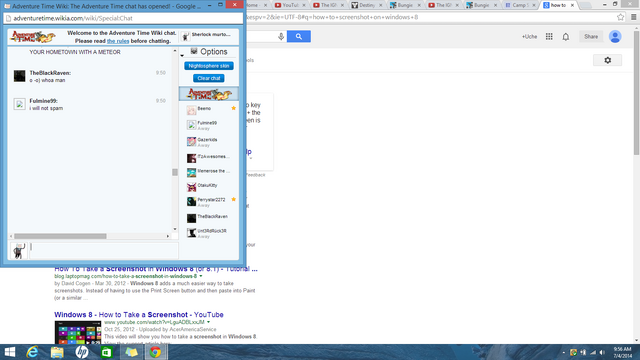Click the Clear chat button
Screen dimensions: 640x360
[209, 78]
